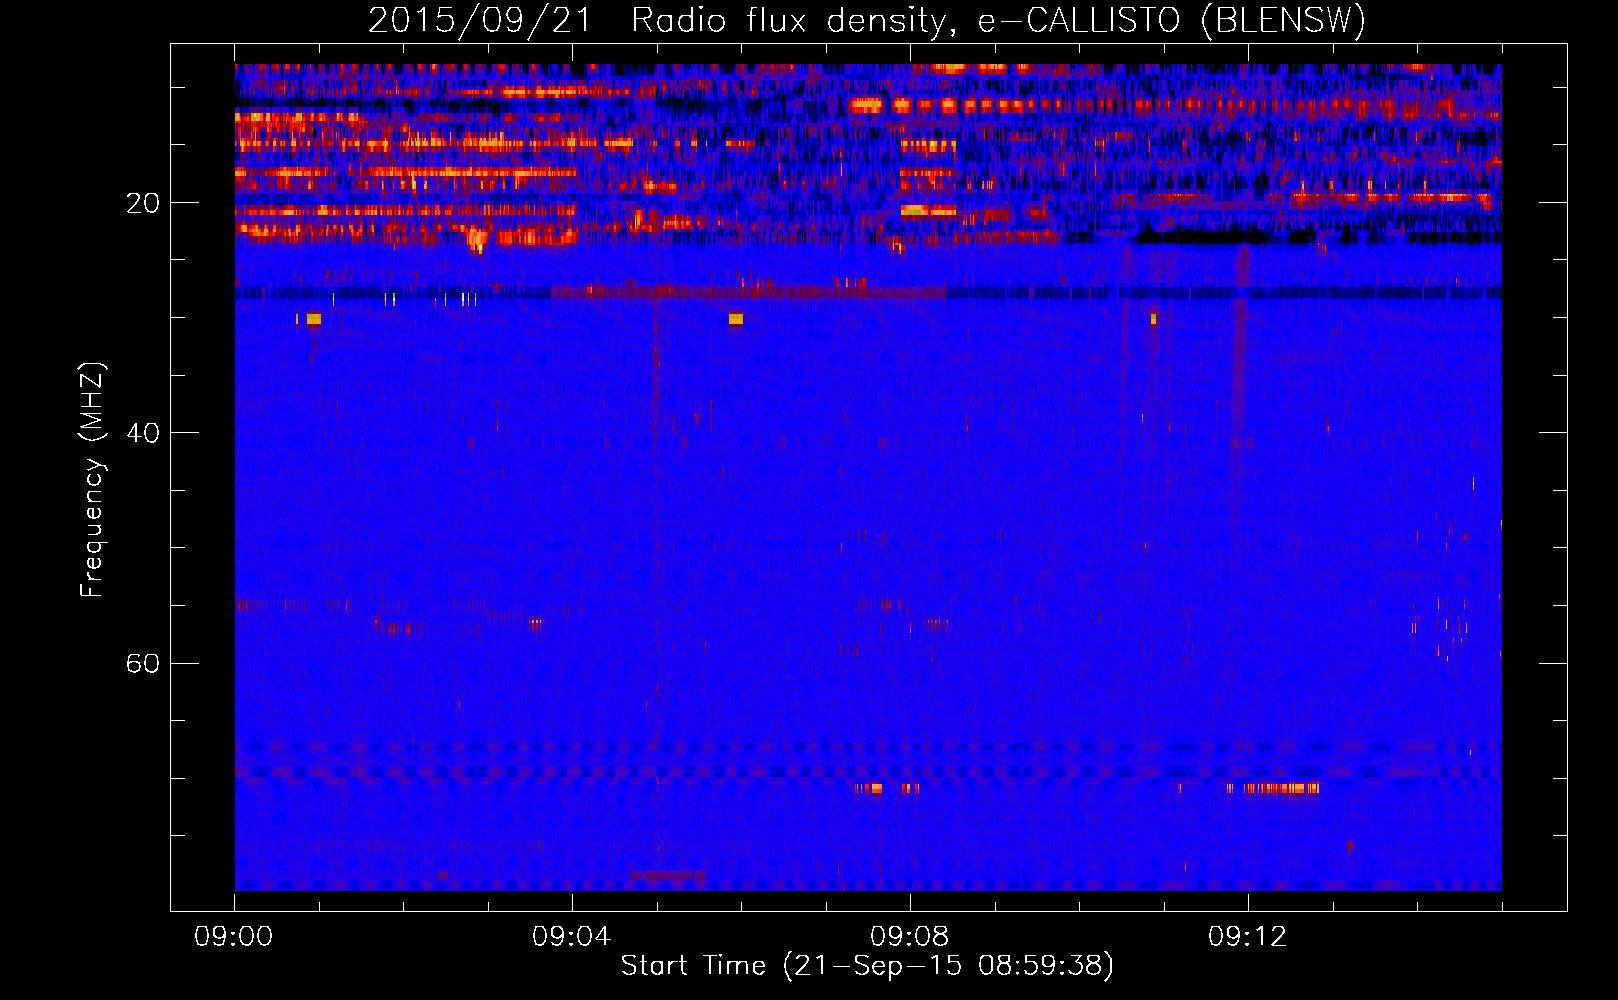Click the 'Start Time (21-Sep-15 08:59:38)' label
The width and height of the screenshot is (1618, 1000).
click(867, 966)
